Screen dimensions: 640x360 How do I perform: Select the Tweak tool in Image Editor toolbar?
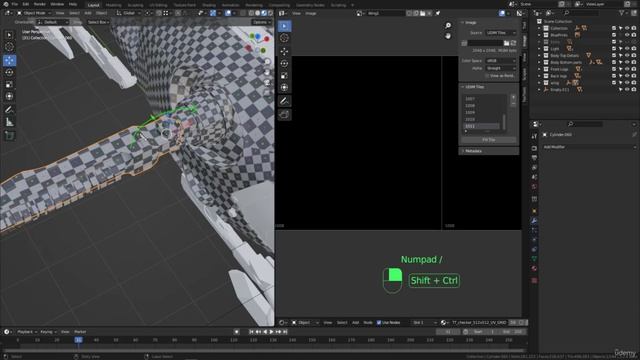click(x=284, y=26)
